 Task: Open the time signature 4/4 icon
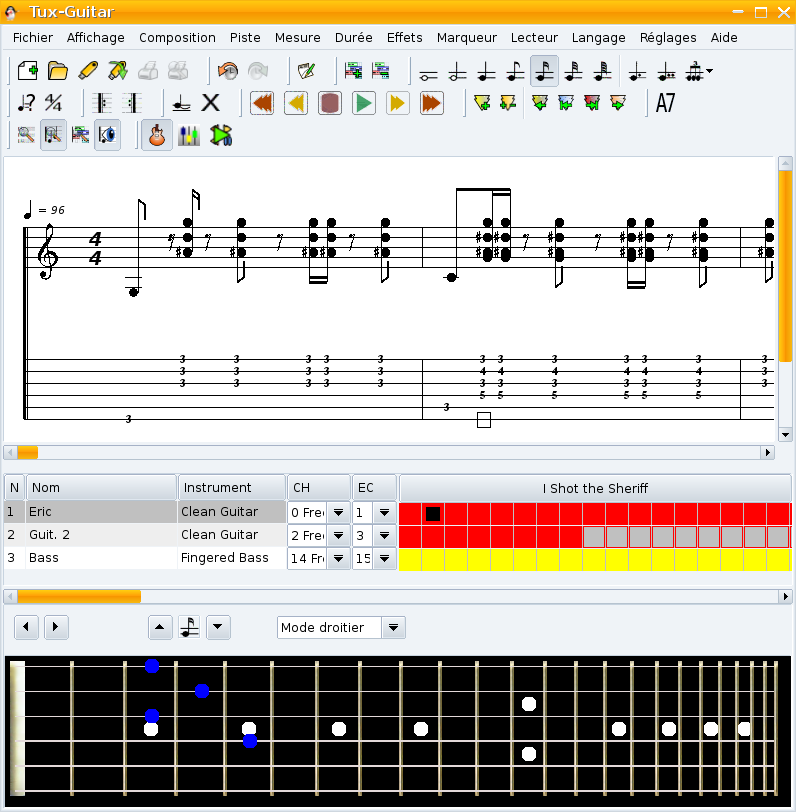pos(54,103)
